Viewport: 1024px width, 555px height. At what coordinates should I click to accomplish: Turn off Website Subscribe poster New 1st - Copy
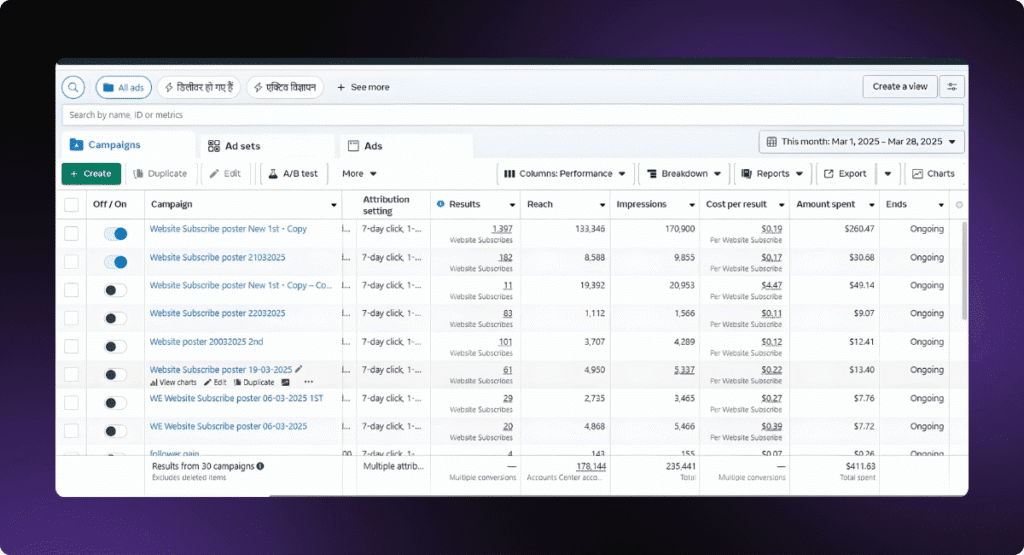(116, 234)
